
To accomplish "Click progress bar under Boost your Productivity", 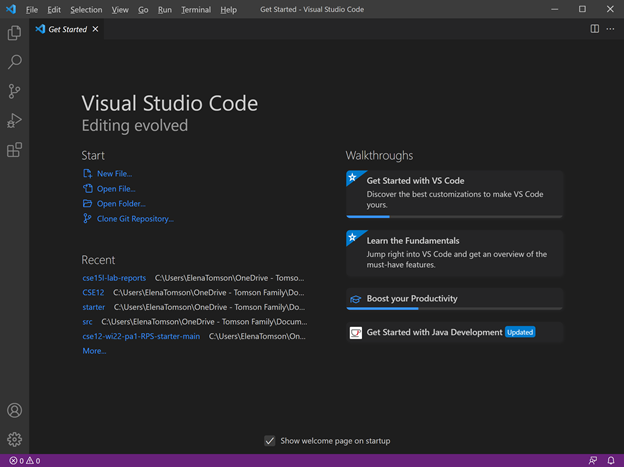I will (454, 308).
